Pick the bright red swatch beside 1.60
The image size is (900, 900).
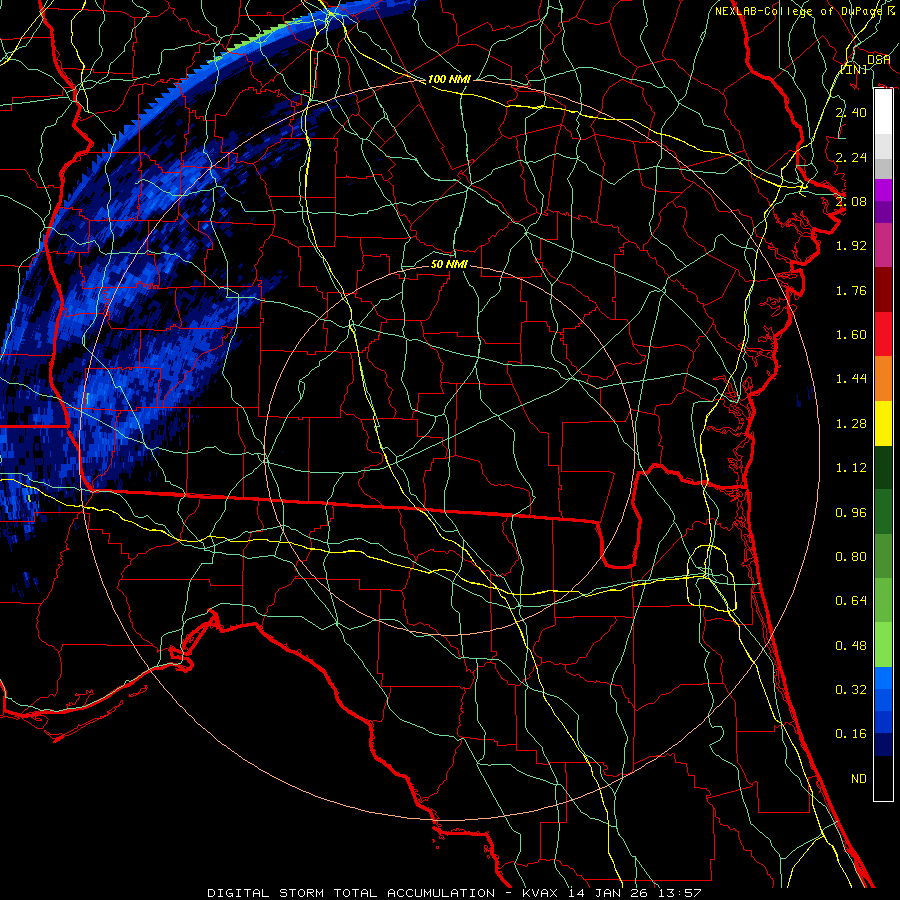883,334
